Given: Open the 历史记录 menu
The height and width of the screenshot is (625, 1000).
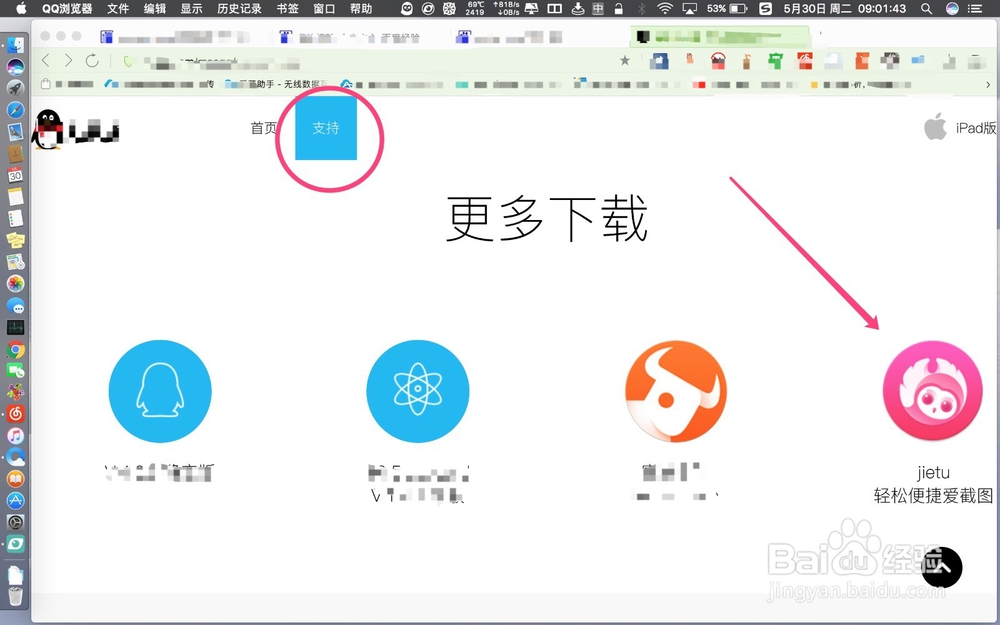Looking at the screenshot, I should click(238, 8).
